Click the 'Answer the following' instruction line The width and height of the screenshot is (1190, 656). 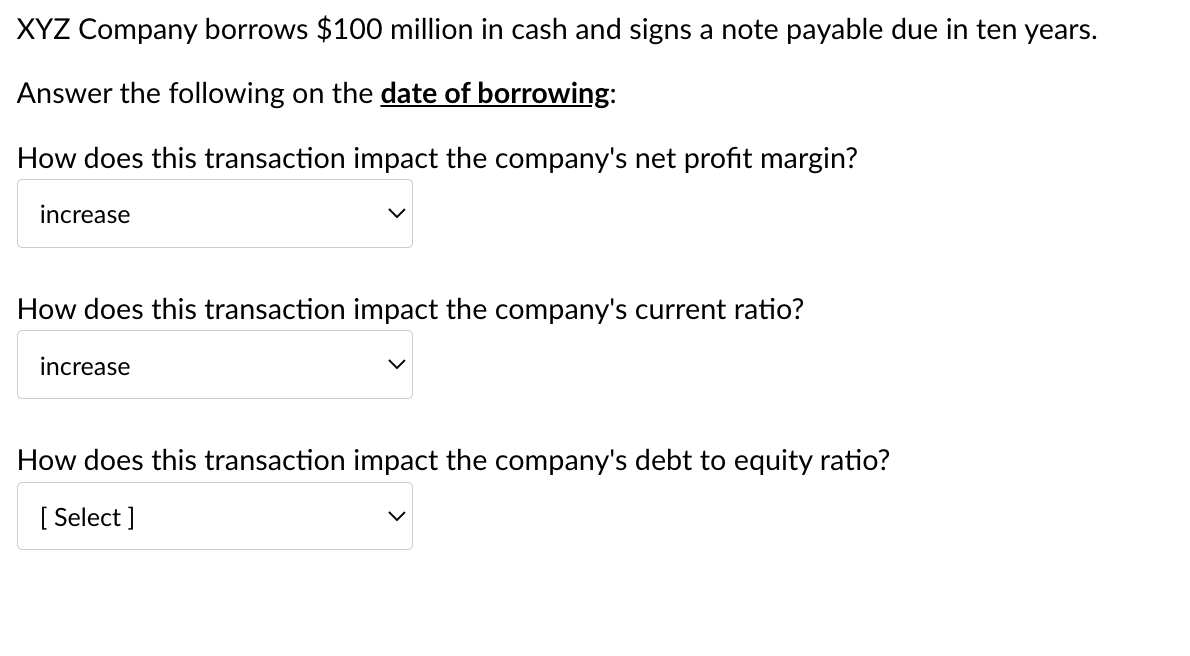316,92
